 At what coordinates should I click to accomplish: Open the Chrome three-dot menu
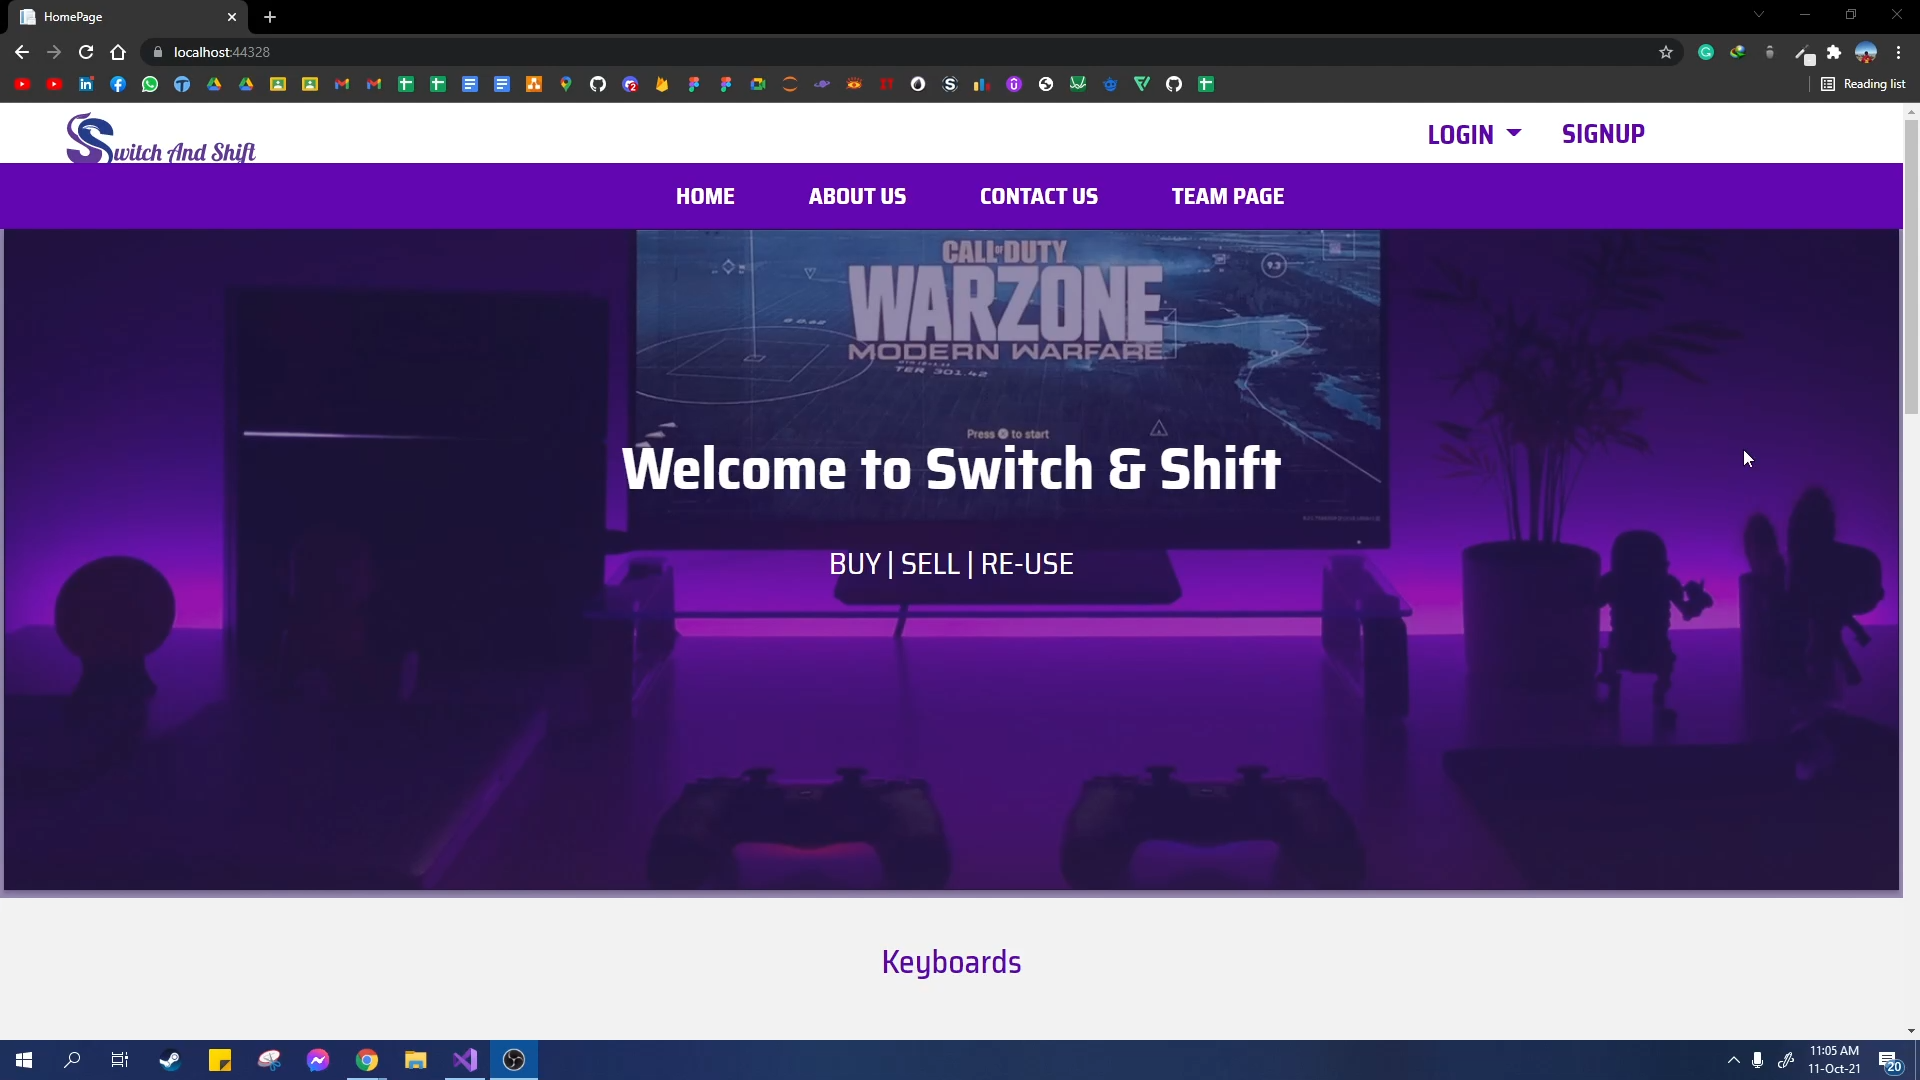pyautogui.click(x=1898, y=52)
